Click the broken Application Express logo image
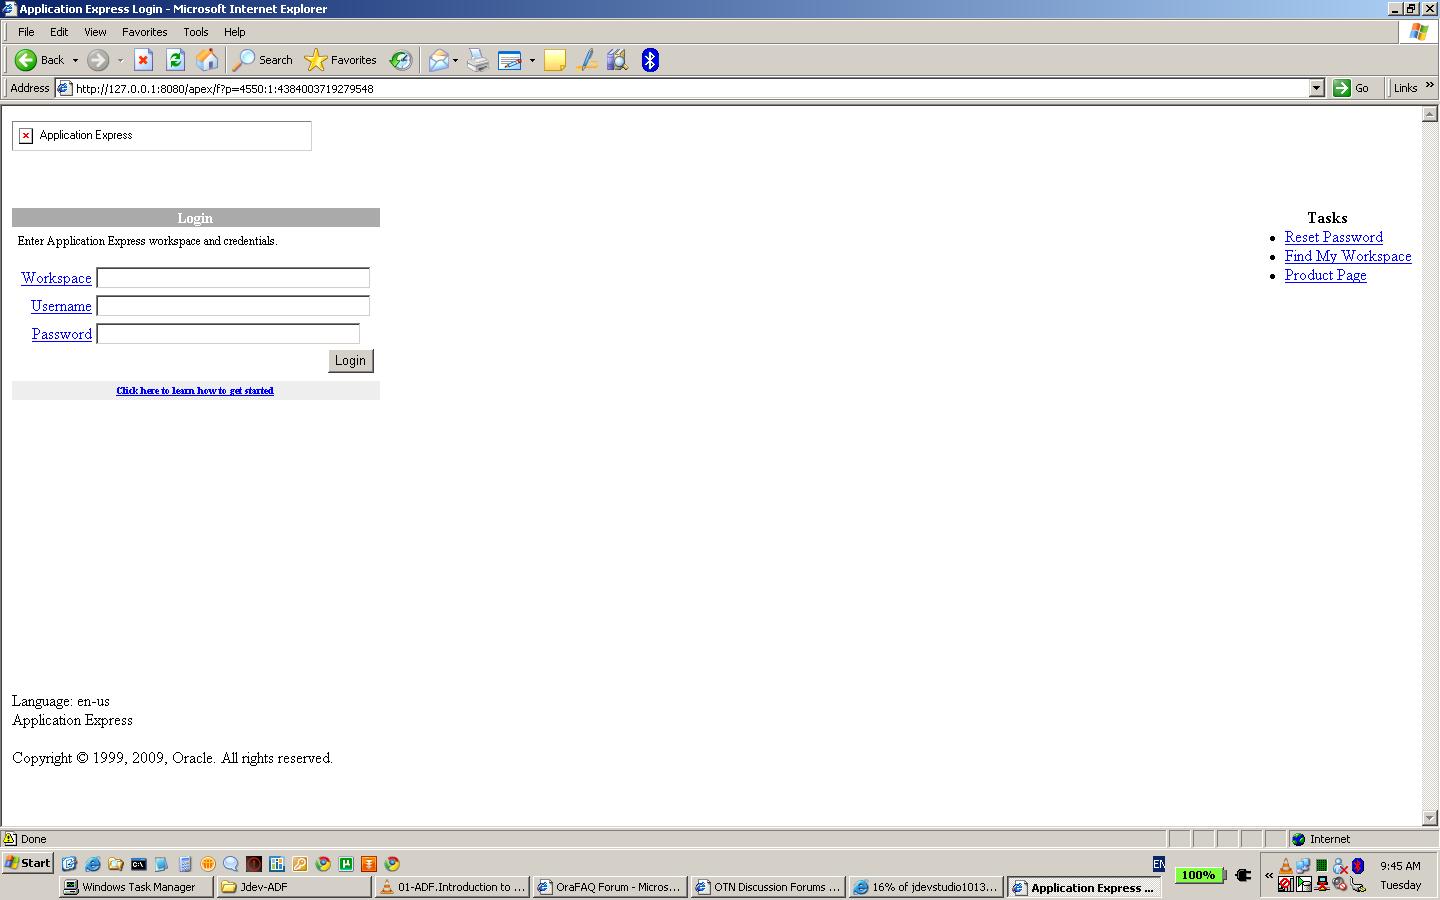The width and height of the screenshot is (1440, 900). (162, 136)
